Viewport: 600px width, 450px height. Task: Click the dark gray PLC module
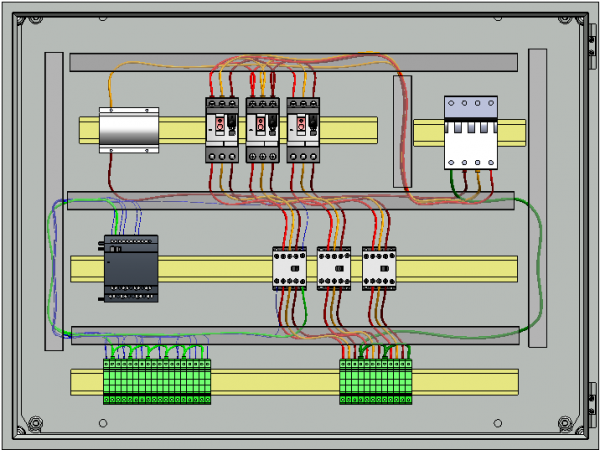pos(131,267)
